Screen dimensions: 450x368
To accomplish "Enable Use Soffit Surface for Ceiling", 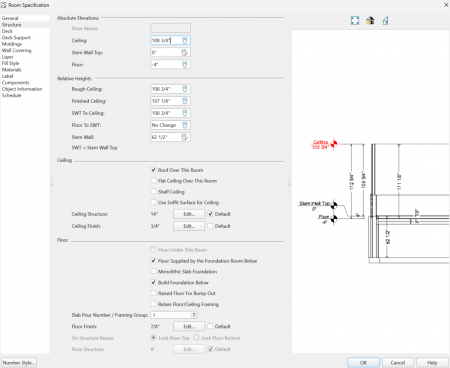I will click(153, 202).
